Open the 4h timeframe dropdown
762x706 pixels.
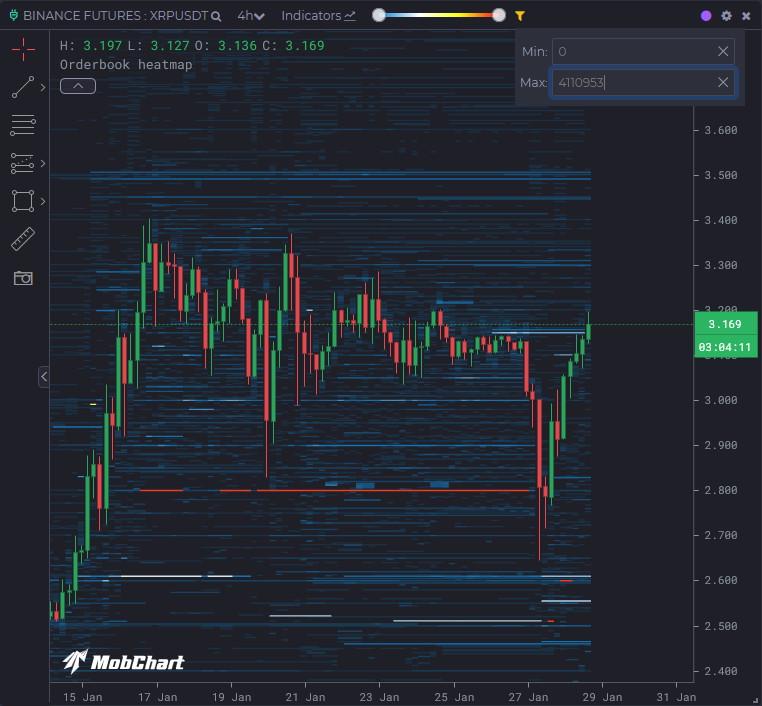click(250, 16)
